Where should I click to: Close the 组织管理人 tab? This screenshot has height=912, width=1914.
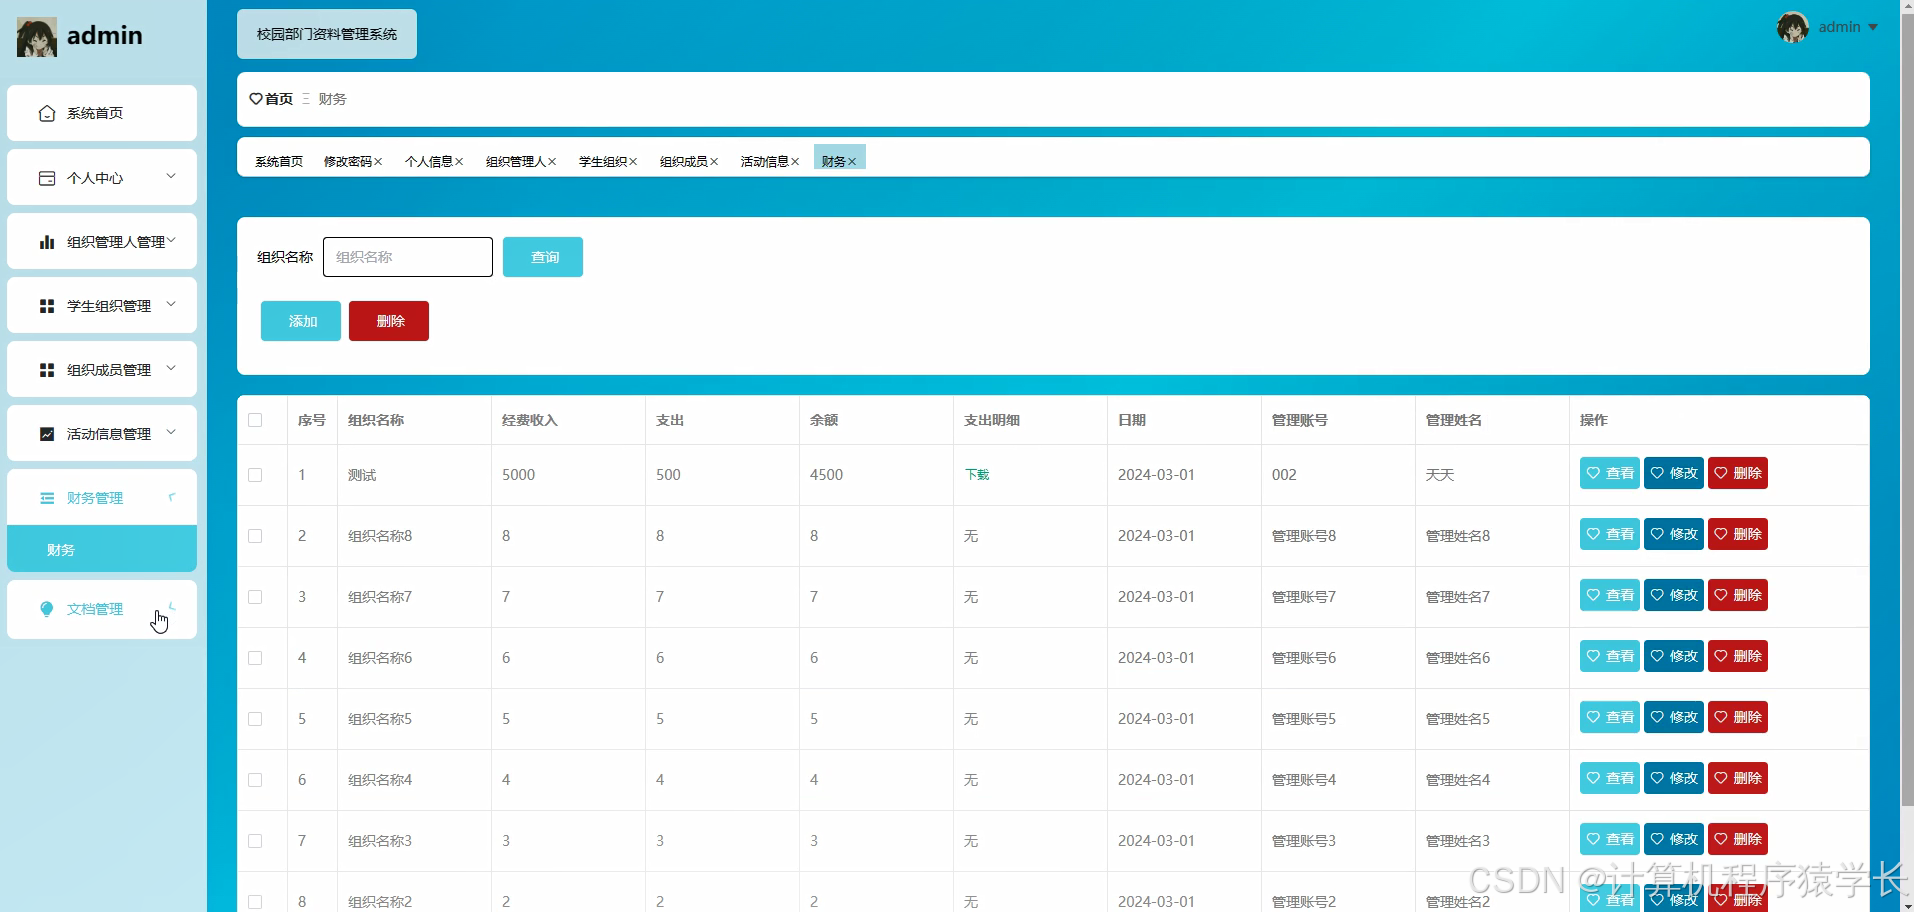pos(552,162)
